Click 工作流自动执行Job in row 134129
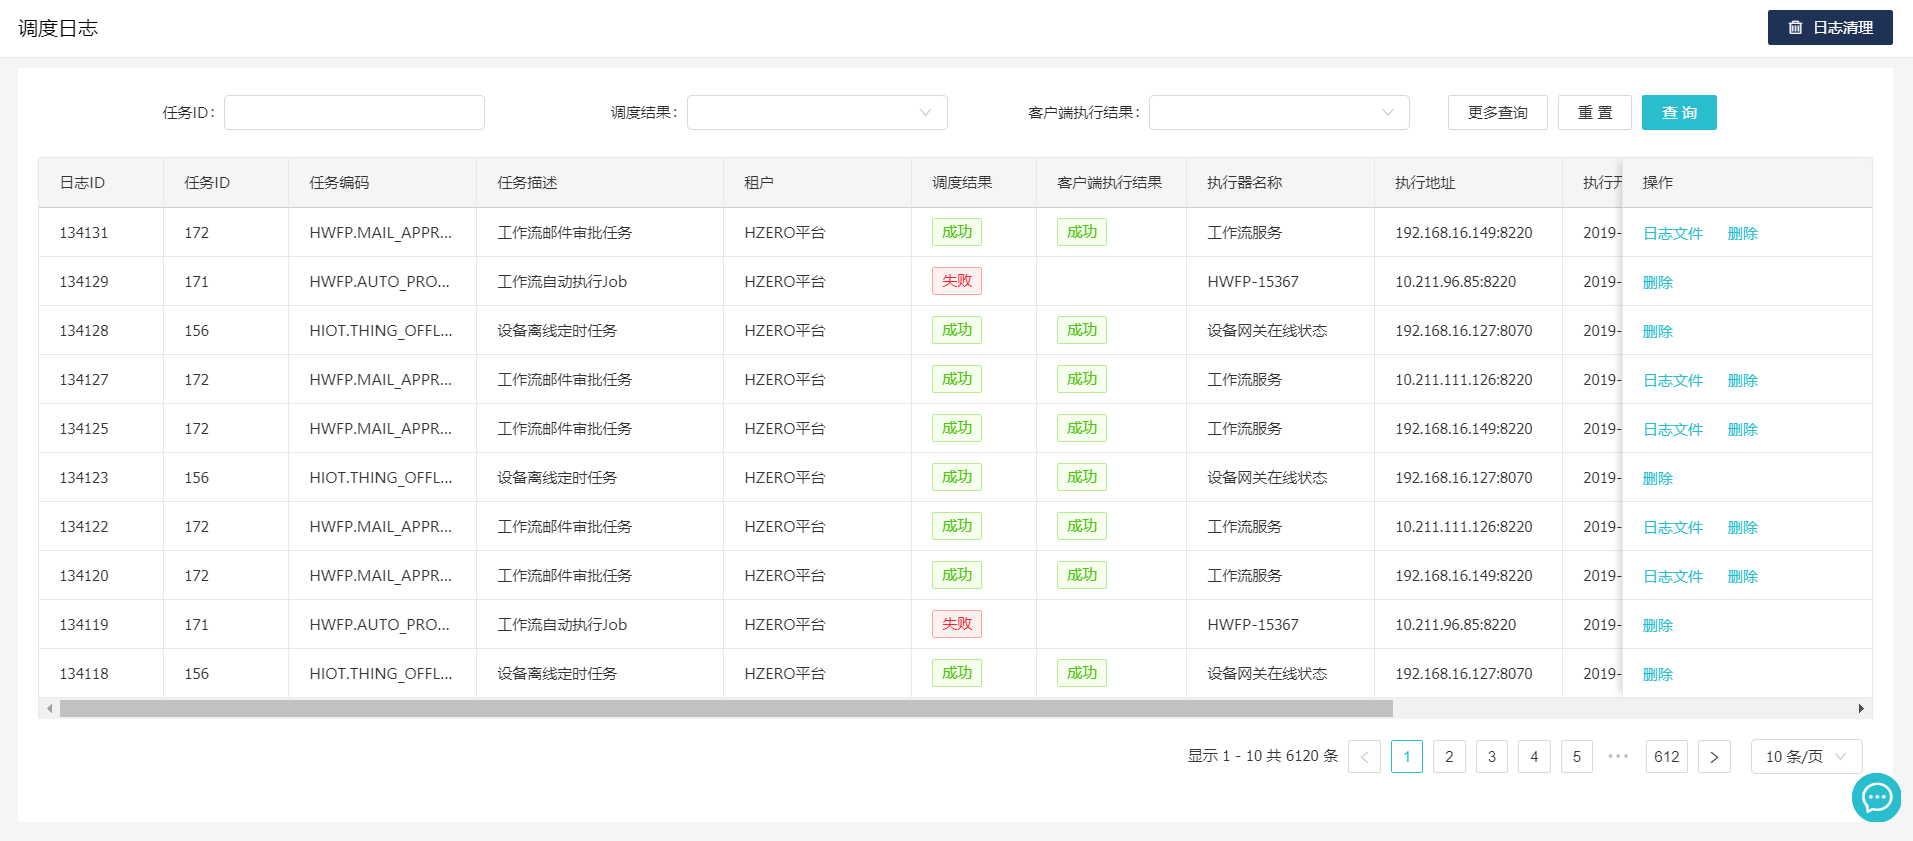The height and width of the screenshot is (841, 1913). (562, 282)
